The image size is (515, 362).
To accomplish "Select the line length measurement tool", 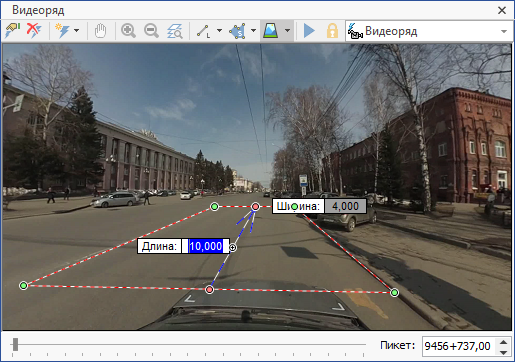I will click(203, 31).
